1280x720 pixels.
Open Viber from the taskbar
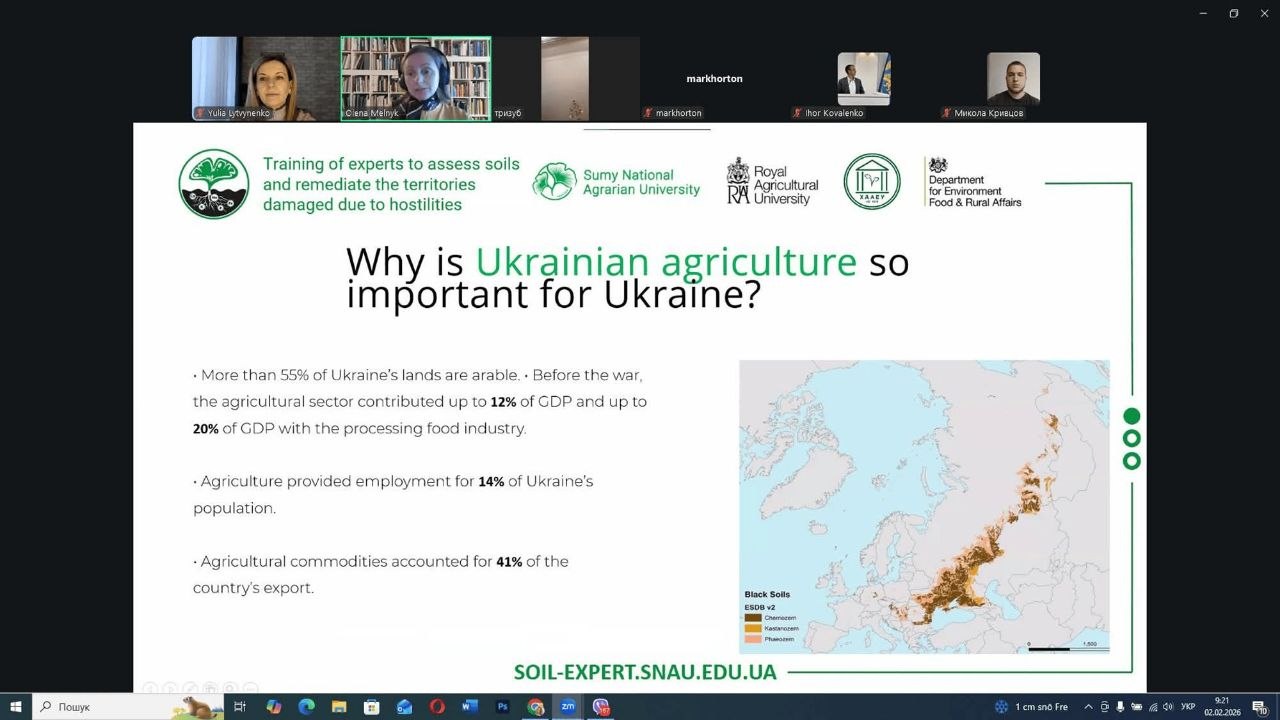(601, 707)
